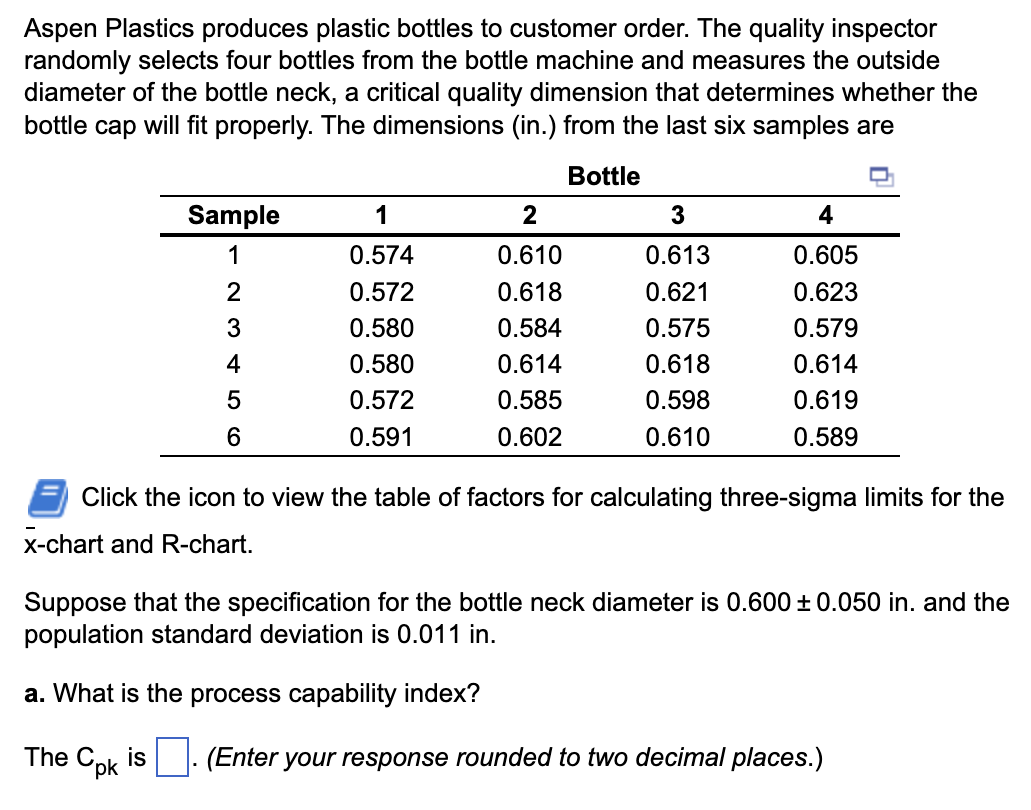Click the Bottle heading above the table
Viewport: 1031px width, 810px height.
pos(603,176)
